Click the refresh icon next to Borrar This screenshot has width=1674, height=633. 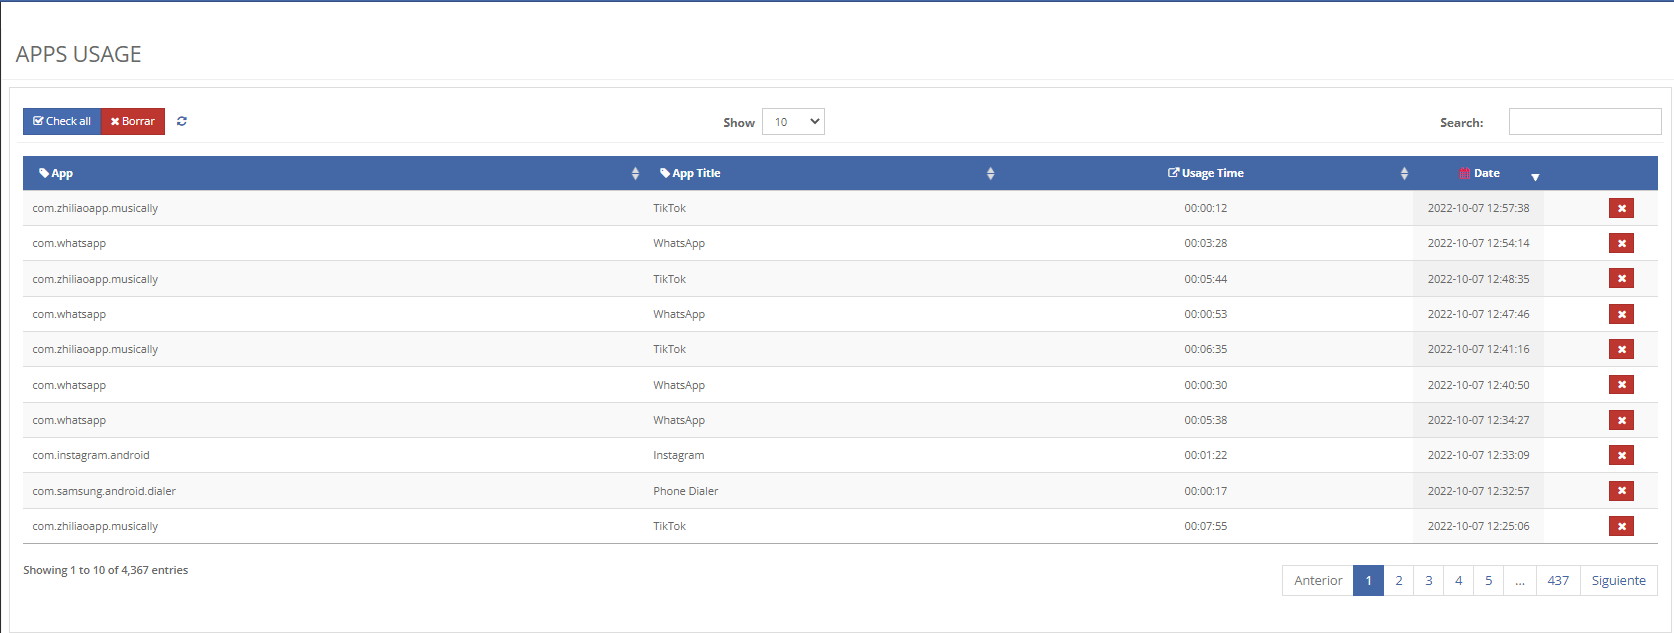pyautogui.click(x=182, y=121)
